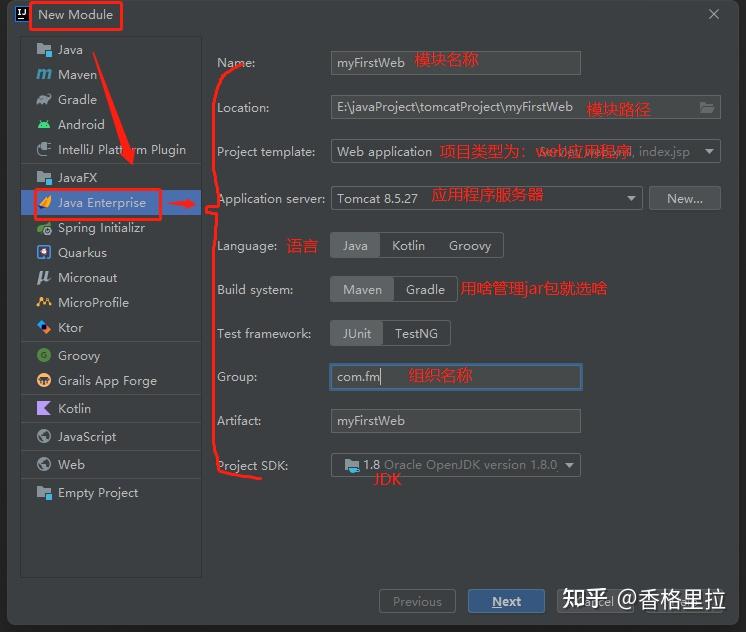Click the IntelliJ logo in title bar
This screenshot has width=746, height=632.
click(x=22, y=14)
